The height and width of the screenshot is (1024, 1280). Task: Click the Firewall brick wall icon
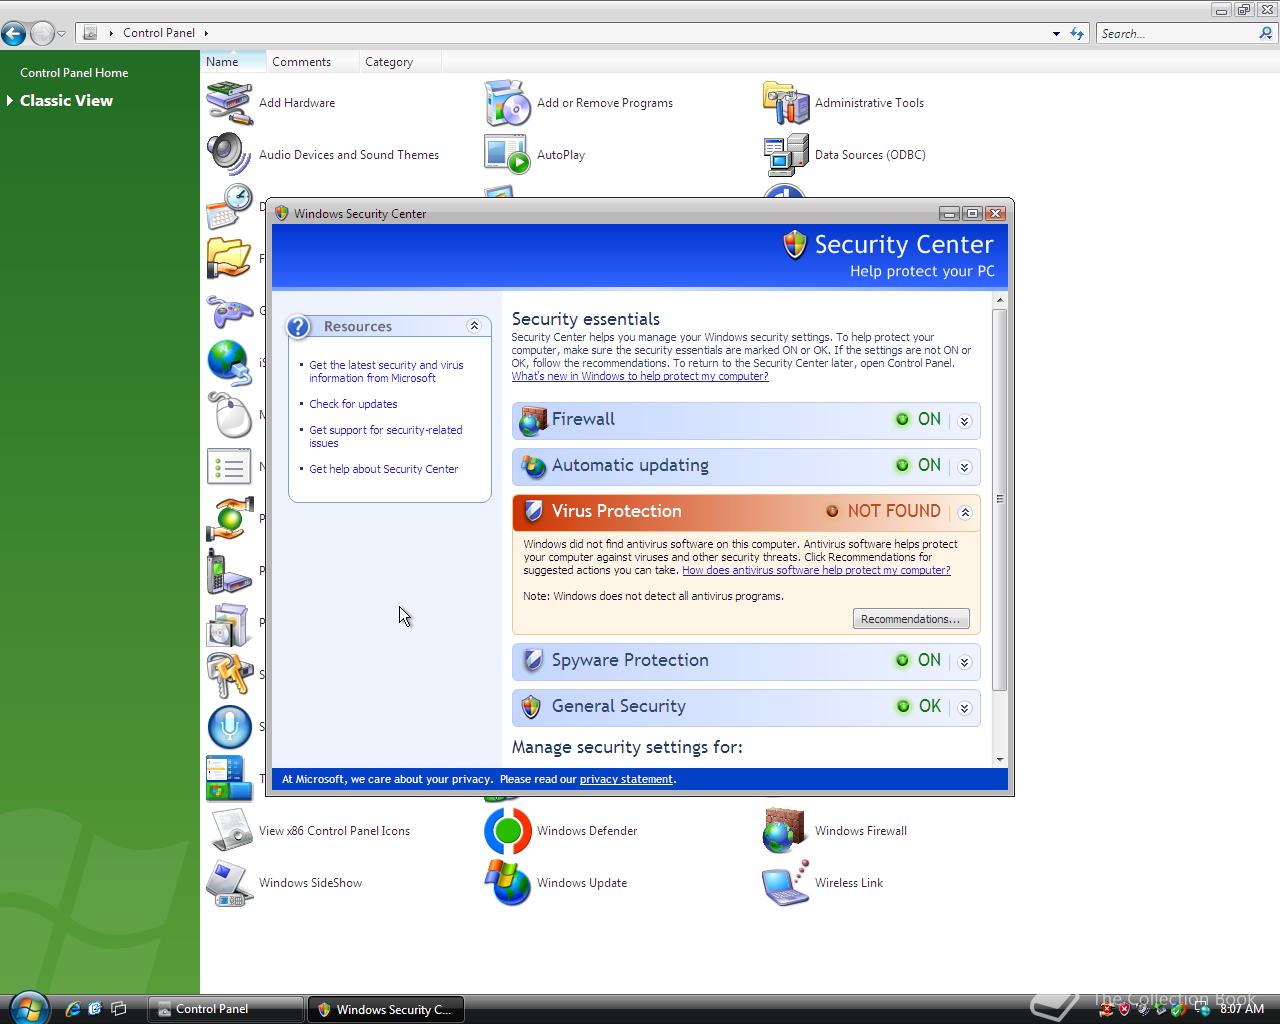[533, 421]
